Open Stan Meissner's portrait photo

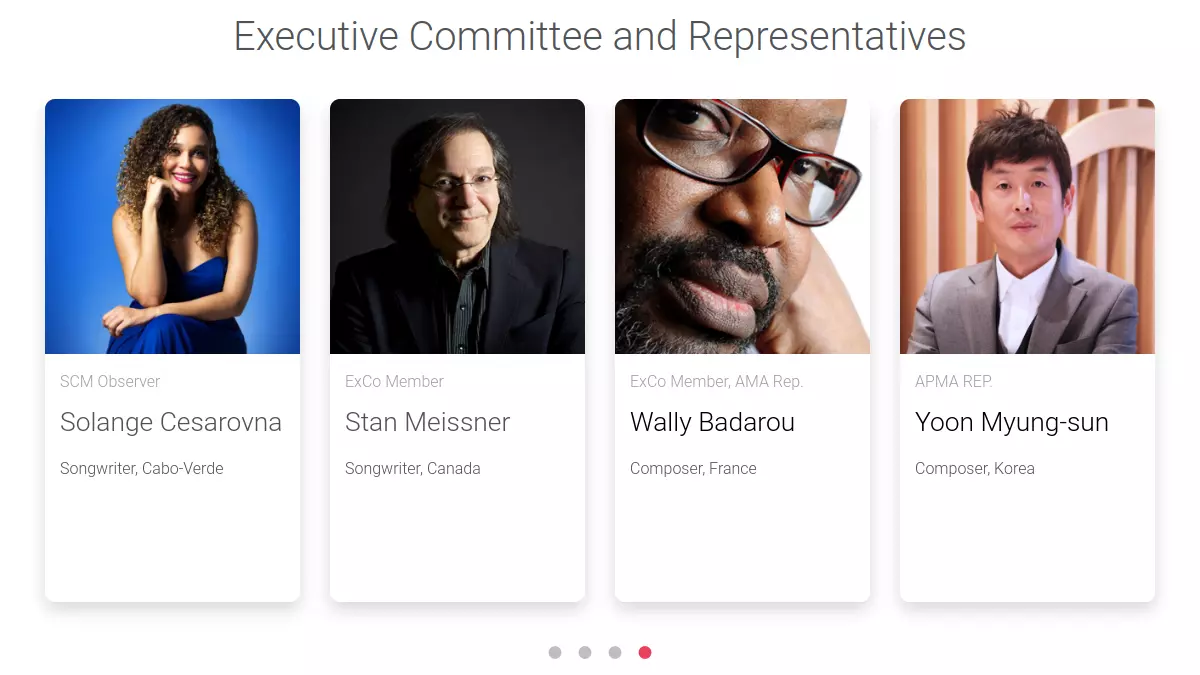point(457,226)
